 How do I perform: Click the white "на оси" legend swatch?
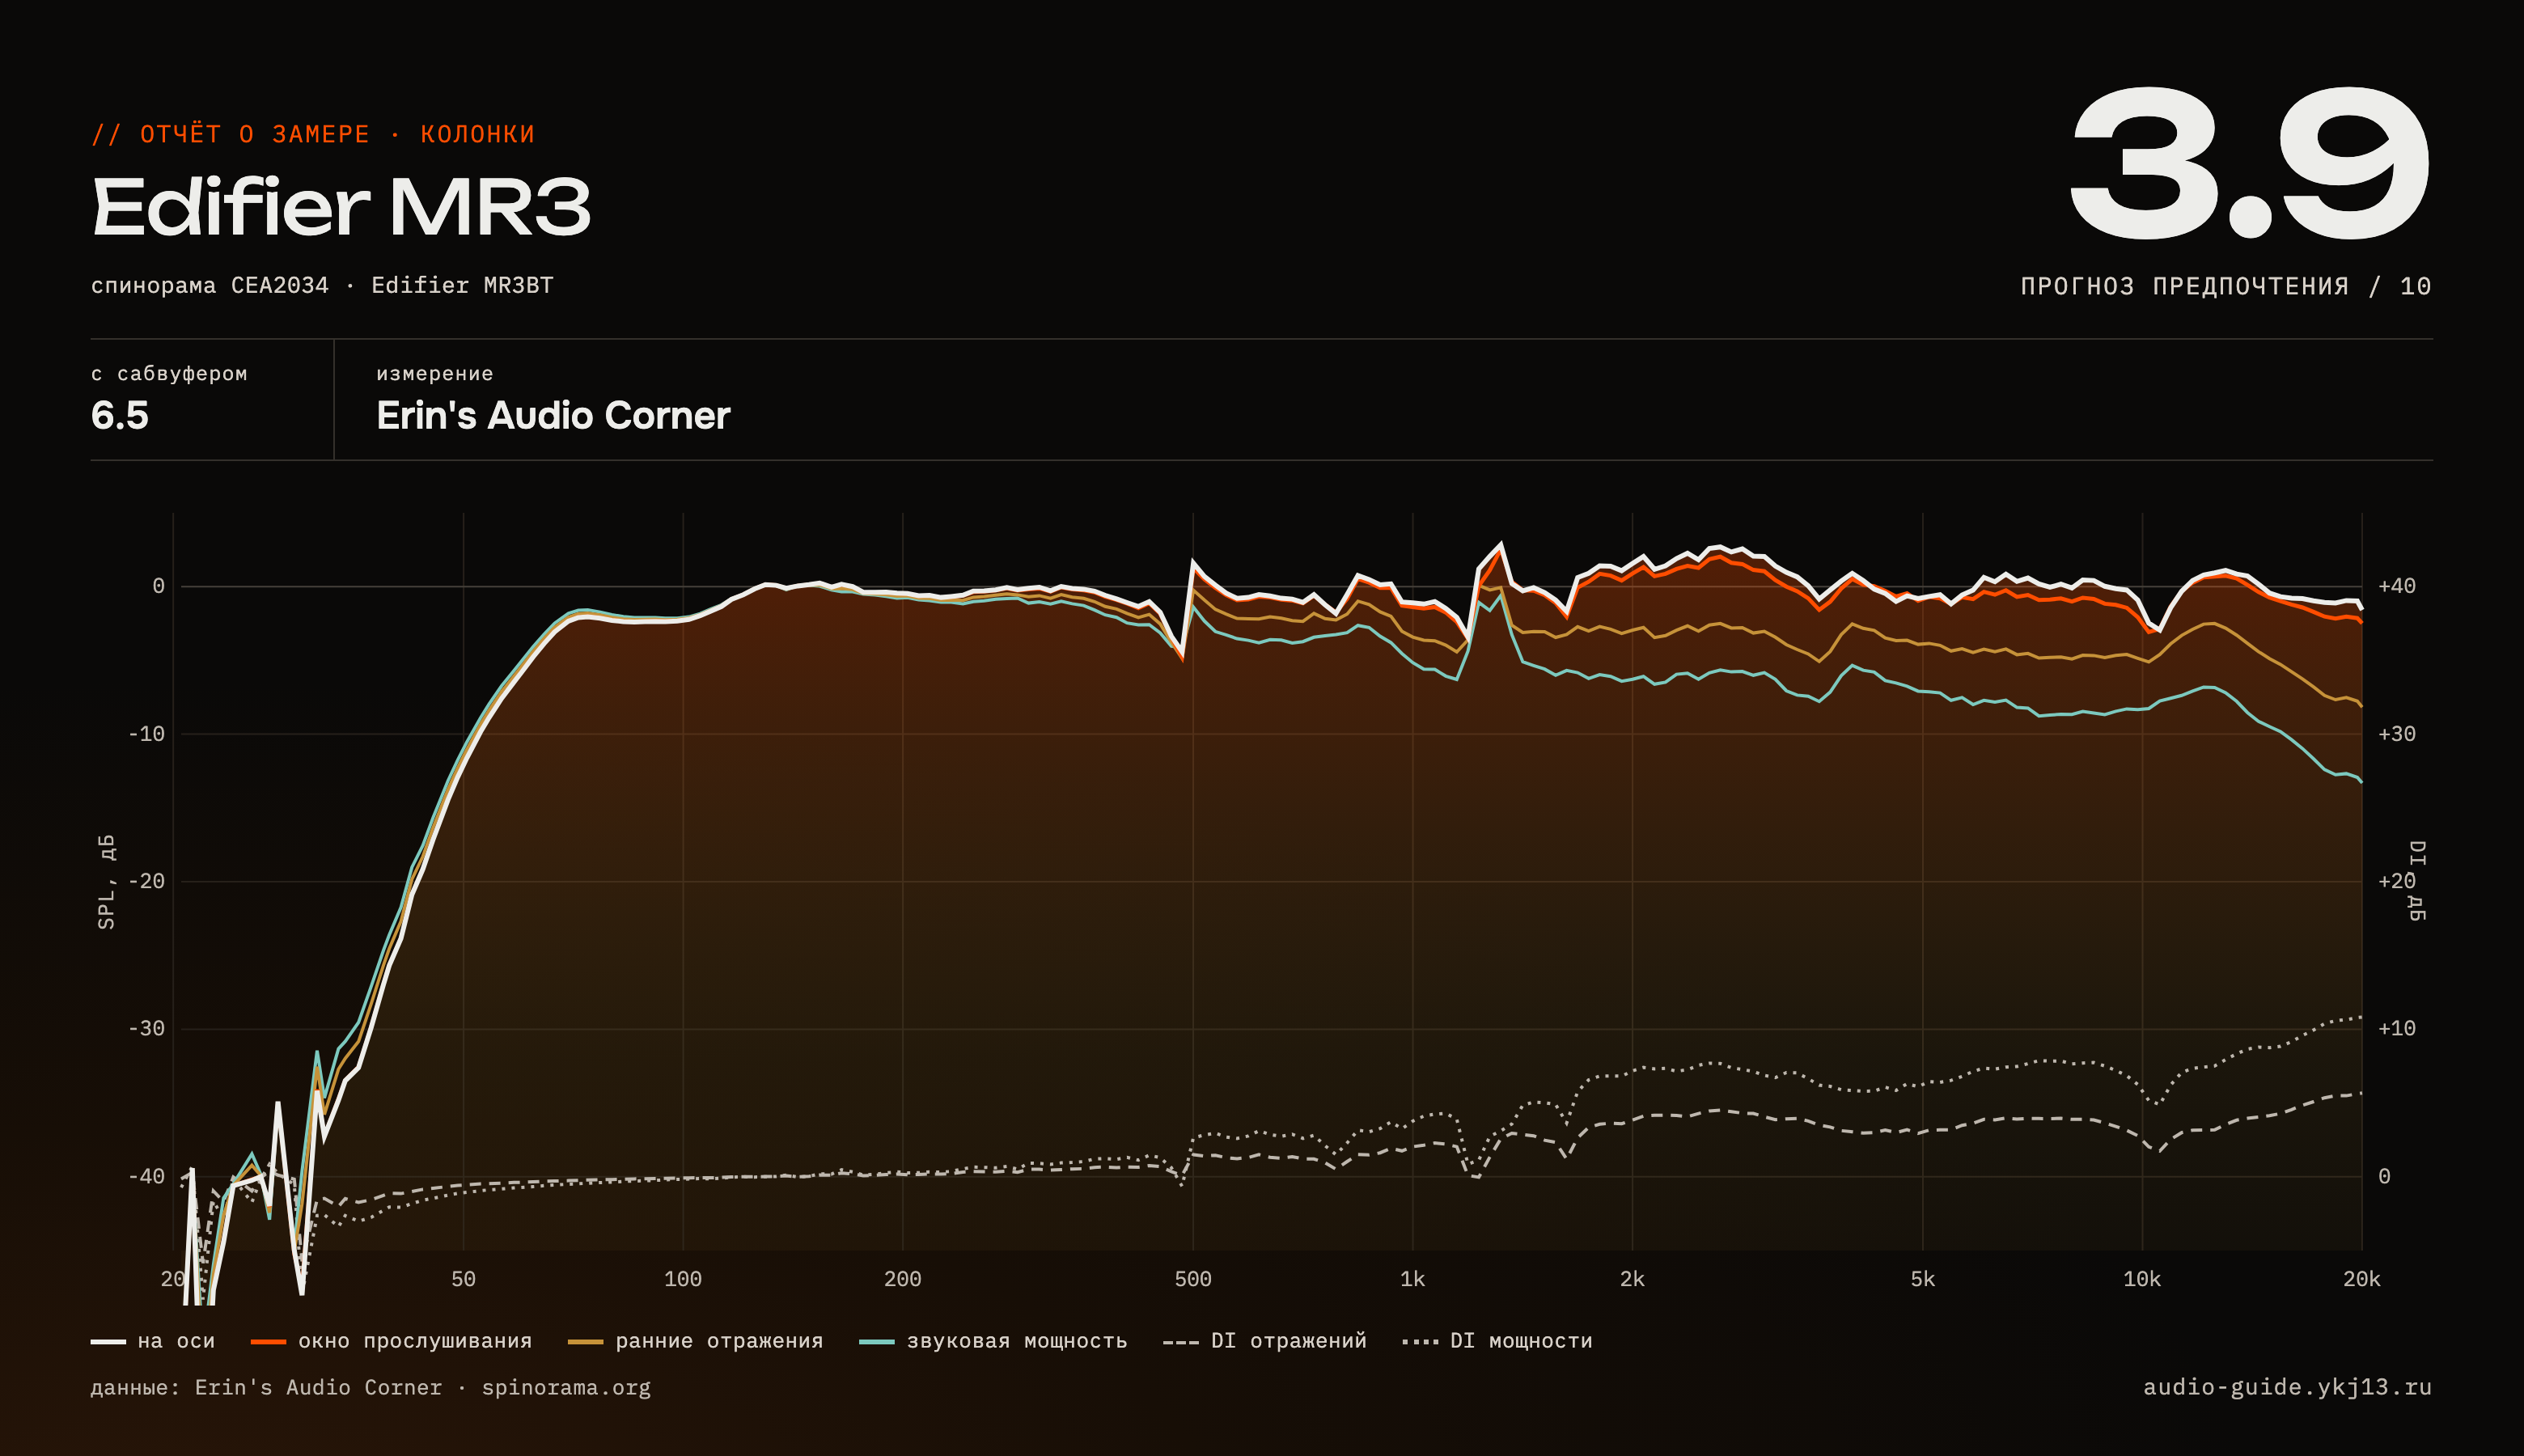tap(108, 1342)
